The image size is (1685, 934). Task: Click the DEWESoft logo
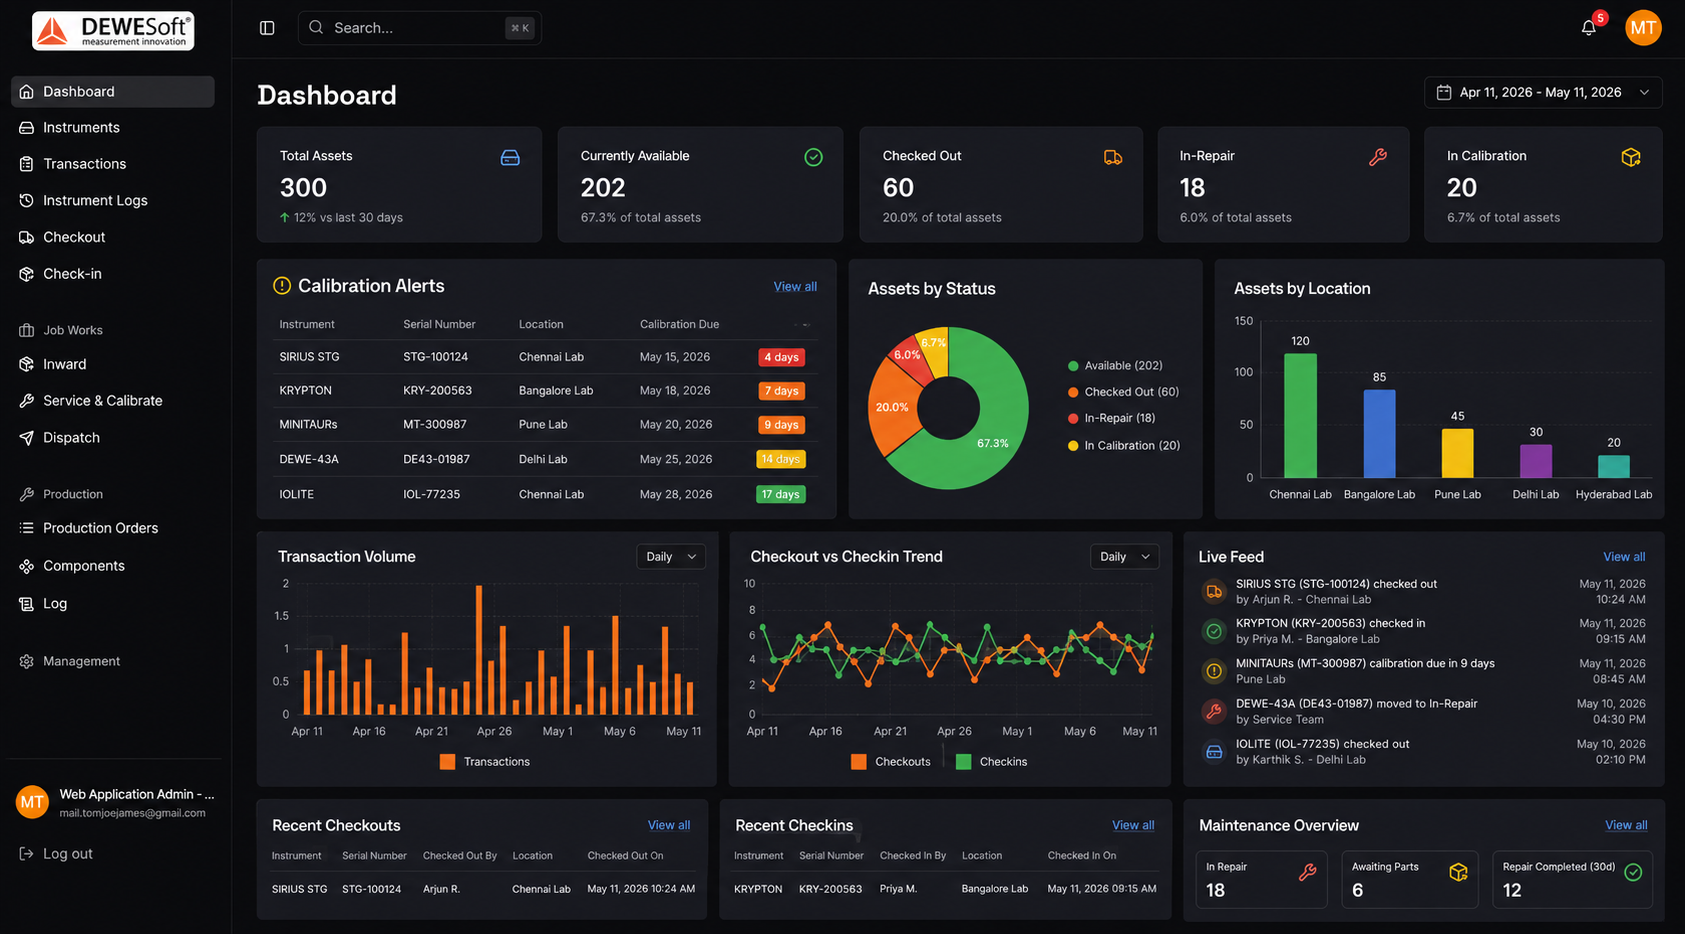113,31
